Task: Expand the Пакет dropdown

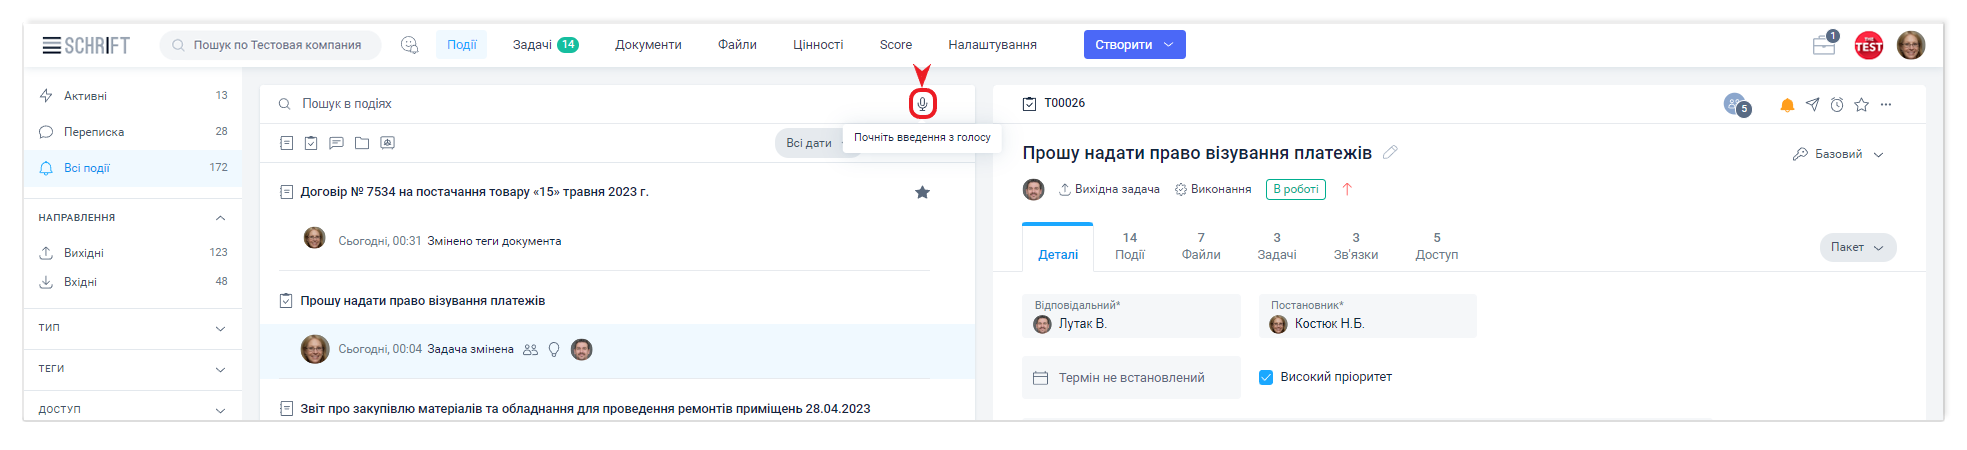Action: click(x=1857, y=247)
